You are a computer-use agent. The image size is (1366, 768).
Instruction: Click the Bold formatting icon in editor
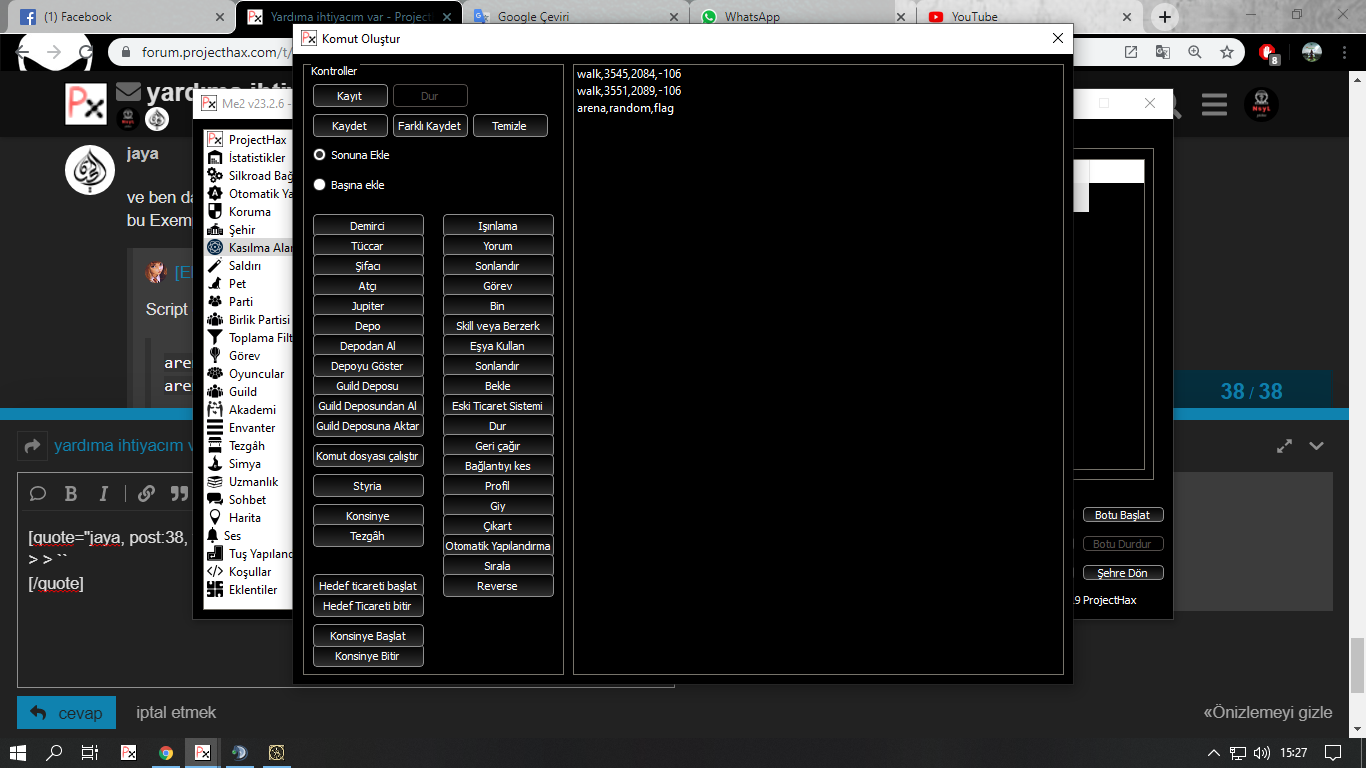point(71,493)
